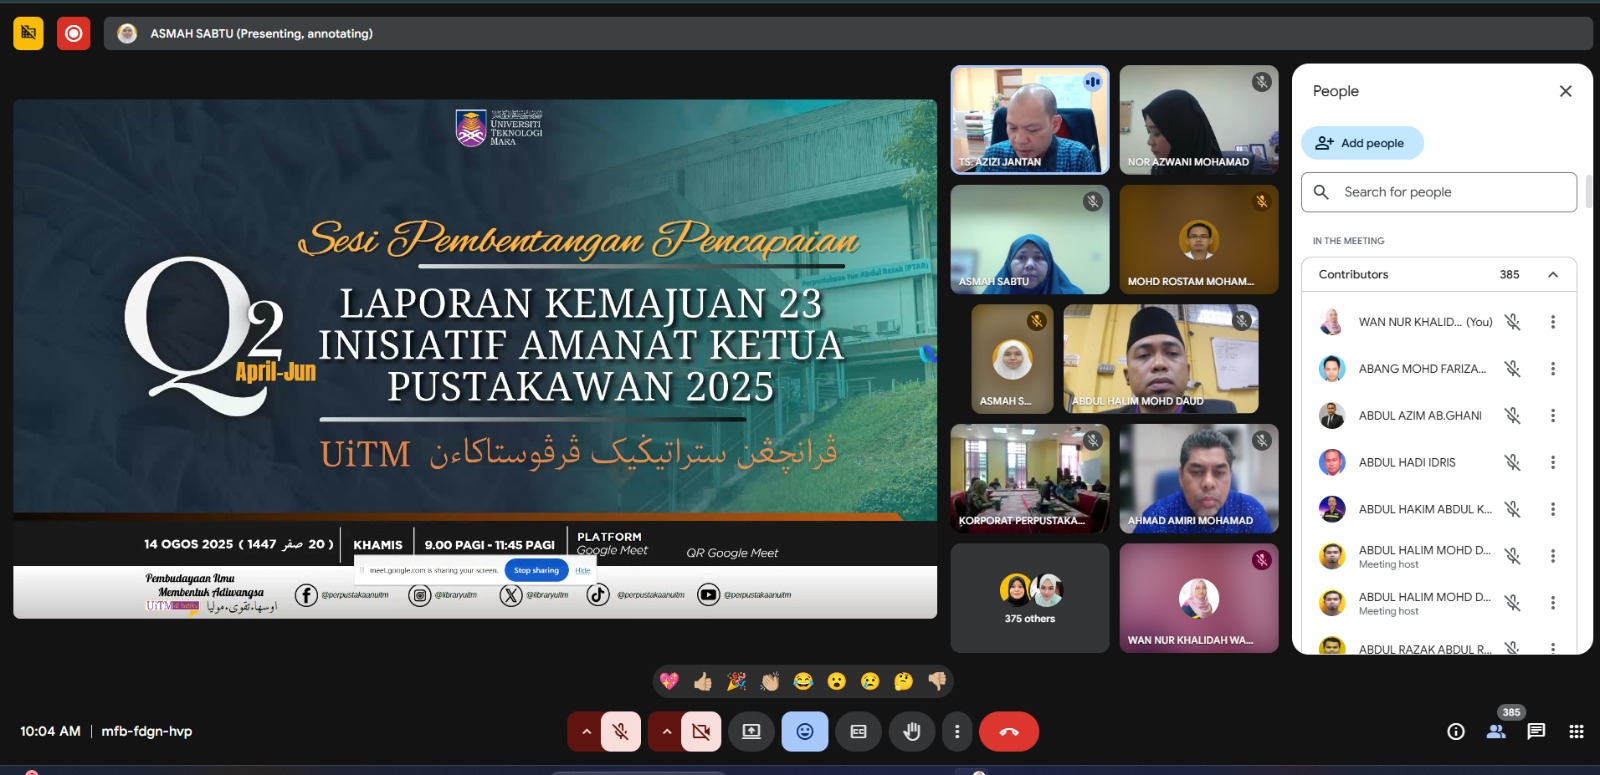Open audio settings arrow beside microphone
1600x775 pixels.
tap(586, 732)
